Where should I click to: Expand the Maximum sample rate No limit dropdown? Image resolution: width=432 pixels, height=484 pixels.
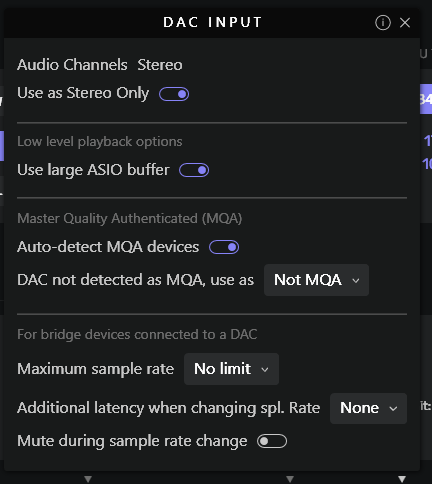pos(231,369)
